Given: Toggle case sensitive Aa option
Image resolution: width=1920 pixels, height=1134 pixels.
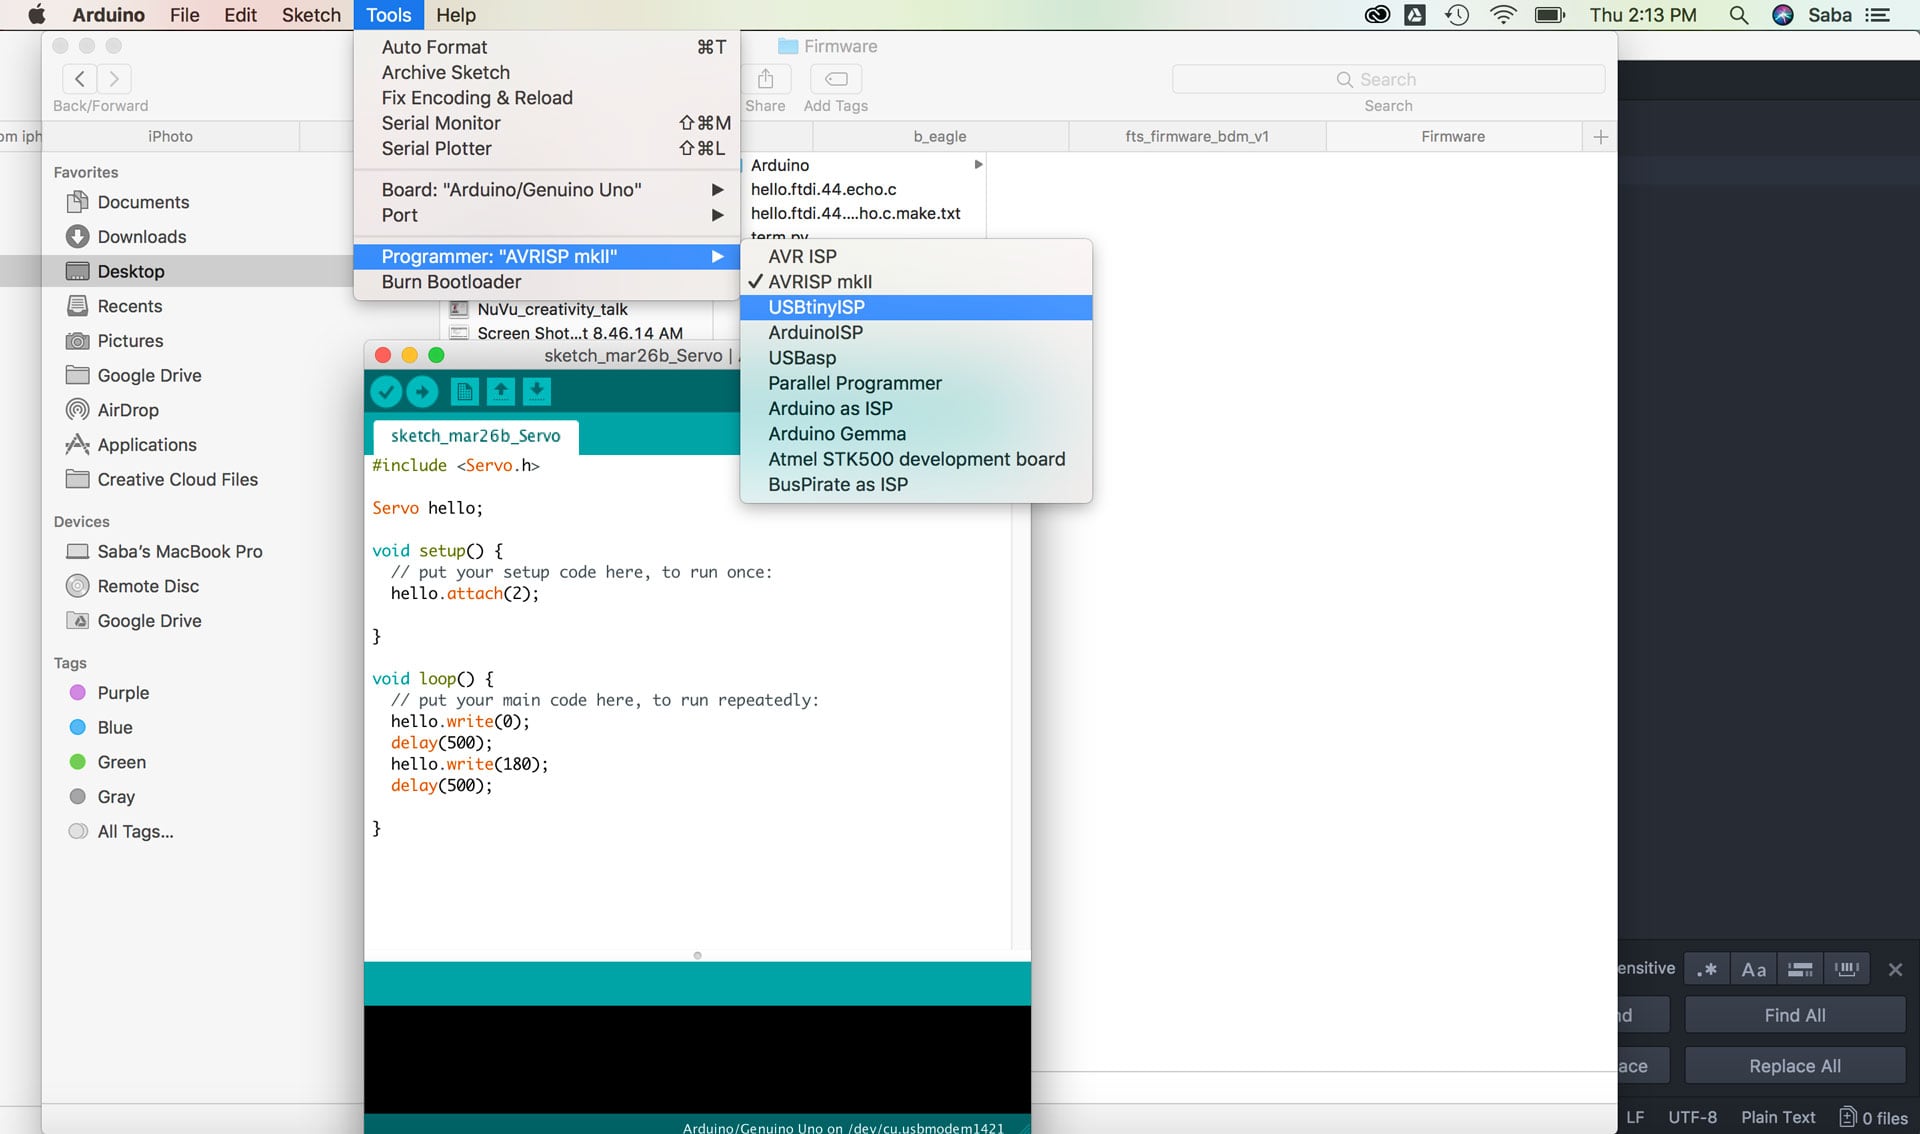Looking at the screenshot, I should pyautogui.click(x=1753, y=969).
